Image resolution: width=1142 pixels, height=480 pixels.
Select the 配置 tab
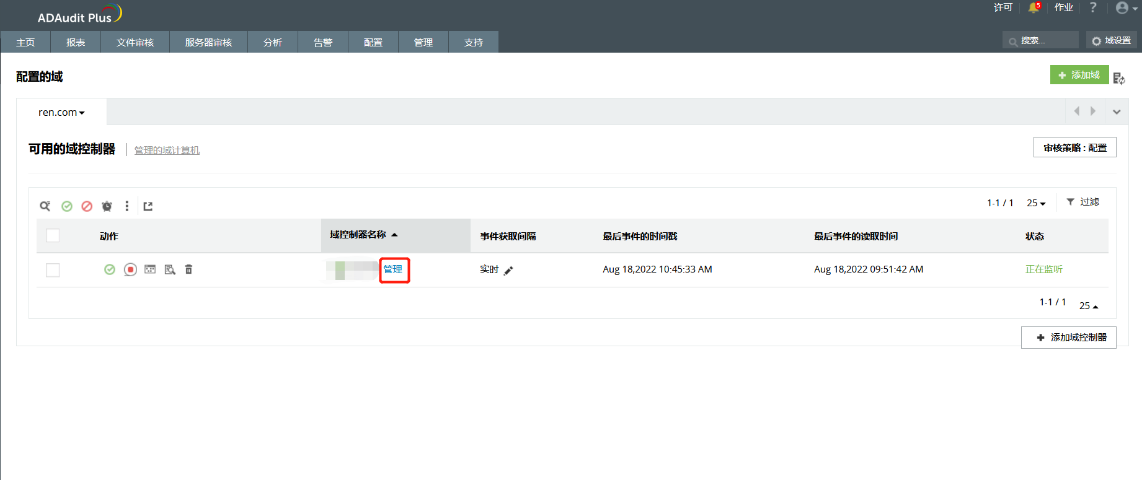pyautogui.click(x=374, y=42)
